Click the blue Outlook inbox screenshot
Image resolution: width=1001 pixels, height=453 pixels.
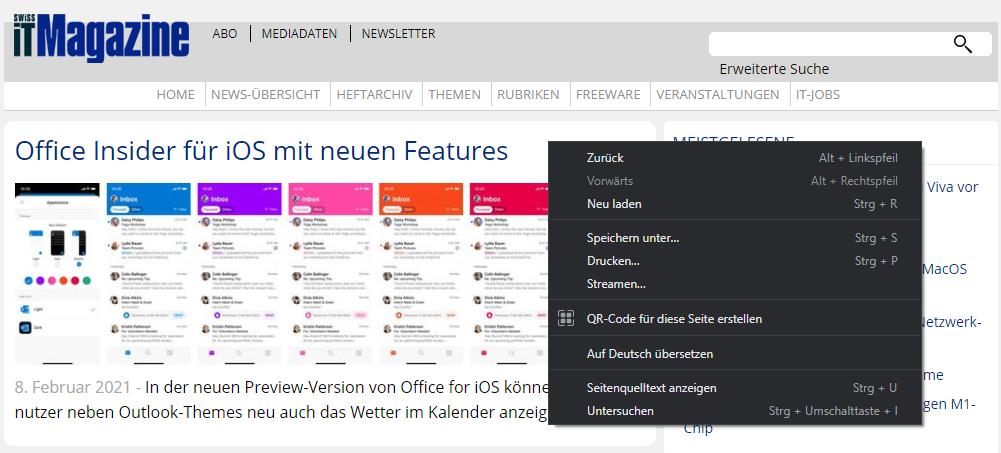click(148, 274)
